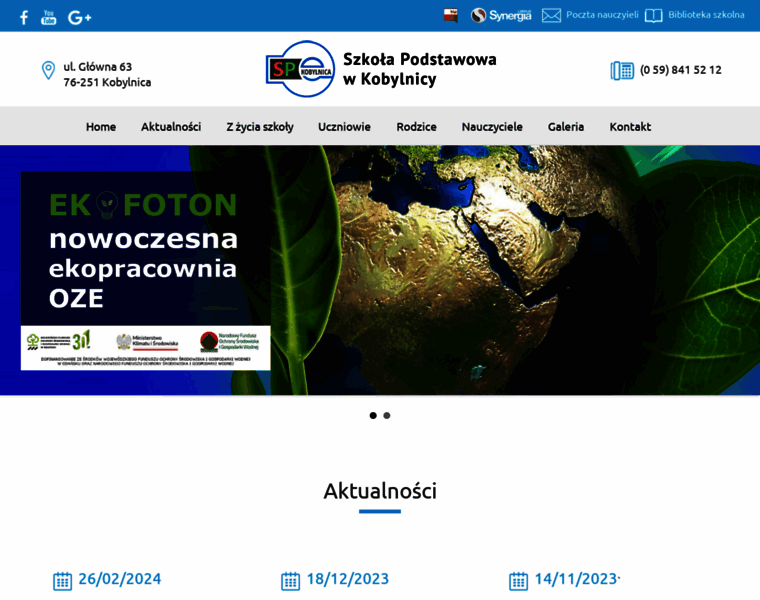Open the Poczta nauczycieli link
760x600 pixels.
pyautogui.click(x=602, y=15)
